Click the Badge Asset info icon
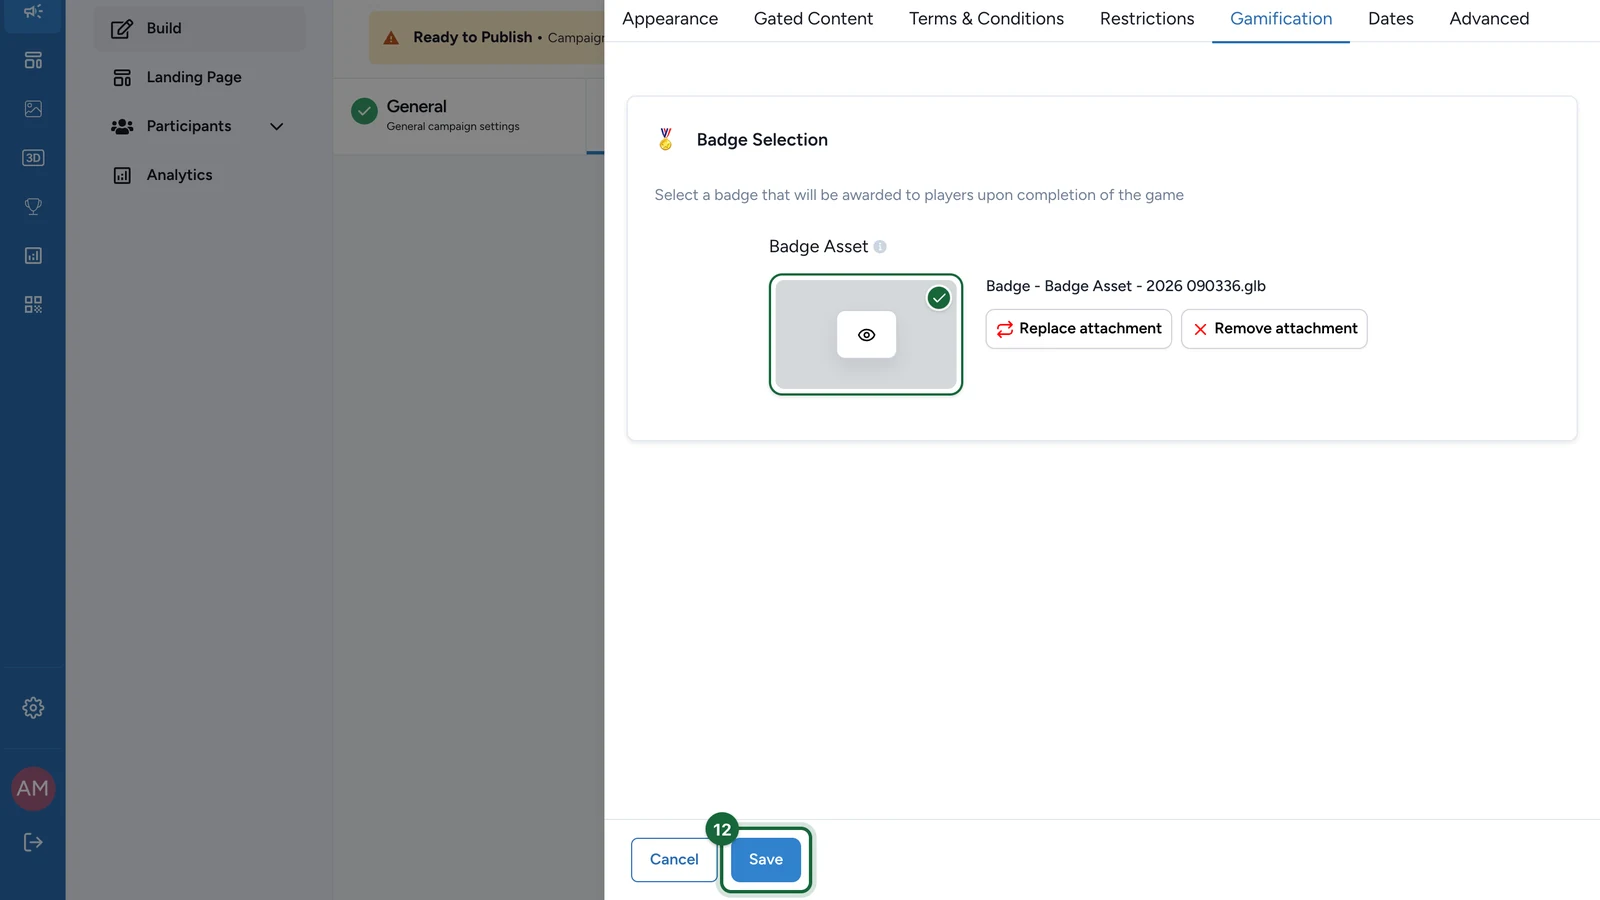1600x900 pixels. tap(880, 247)
